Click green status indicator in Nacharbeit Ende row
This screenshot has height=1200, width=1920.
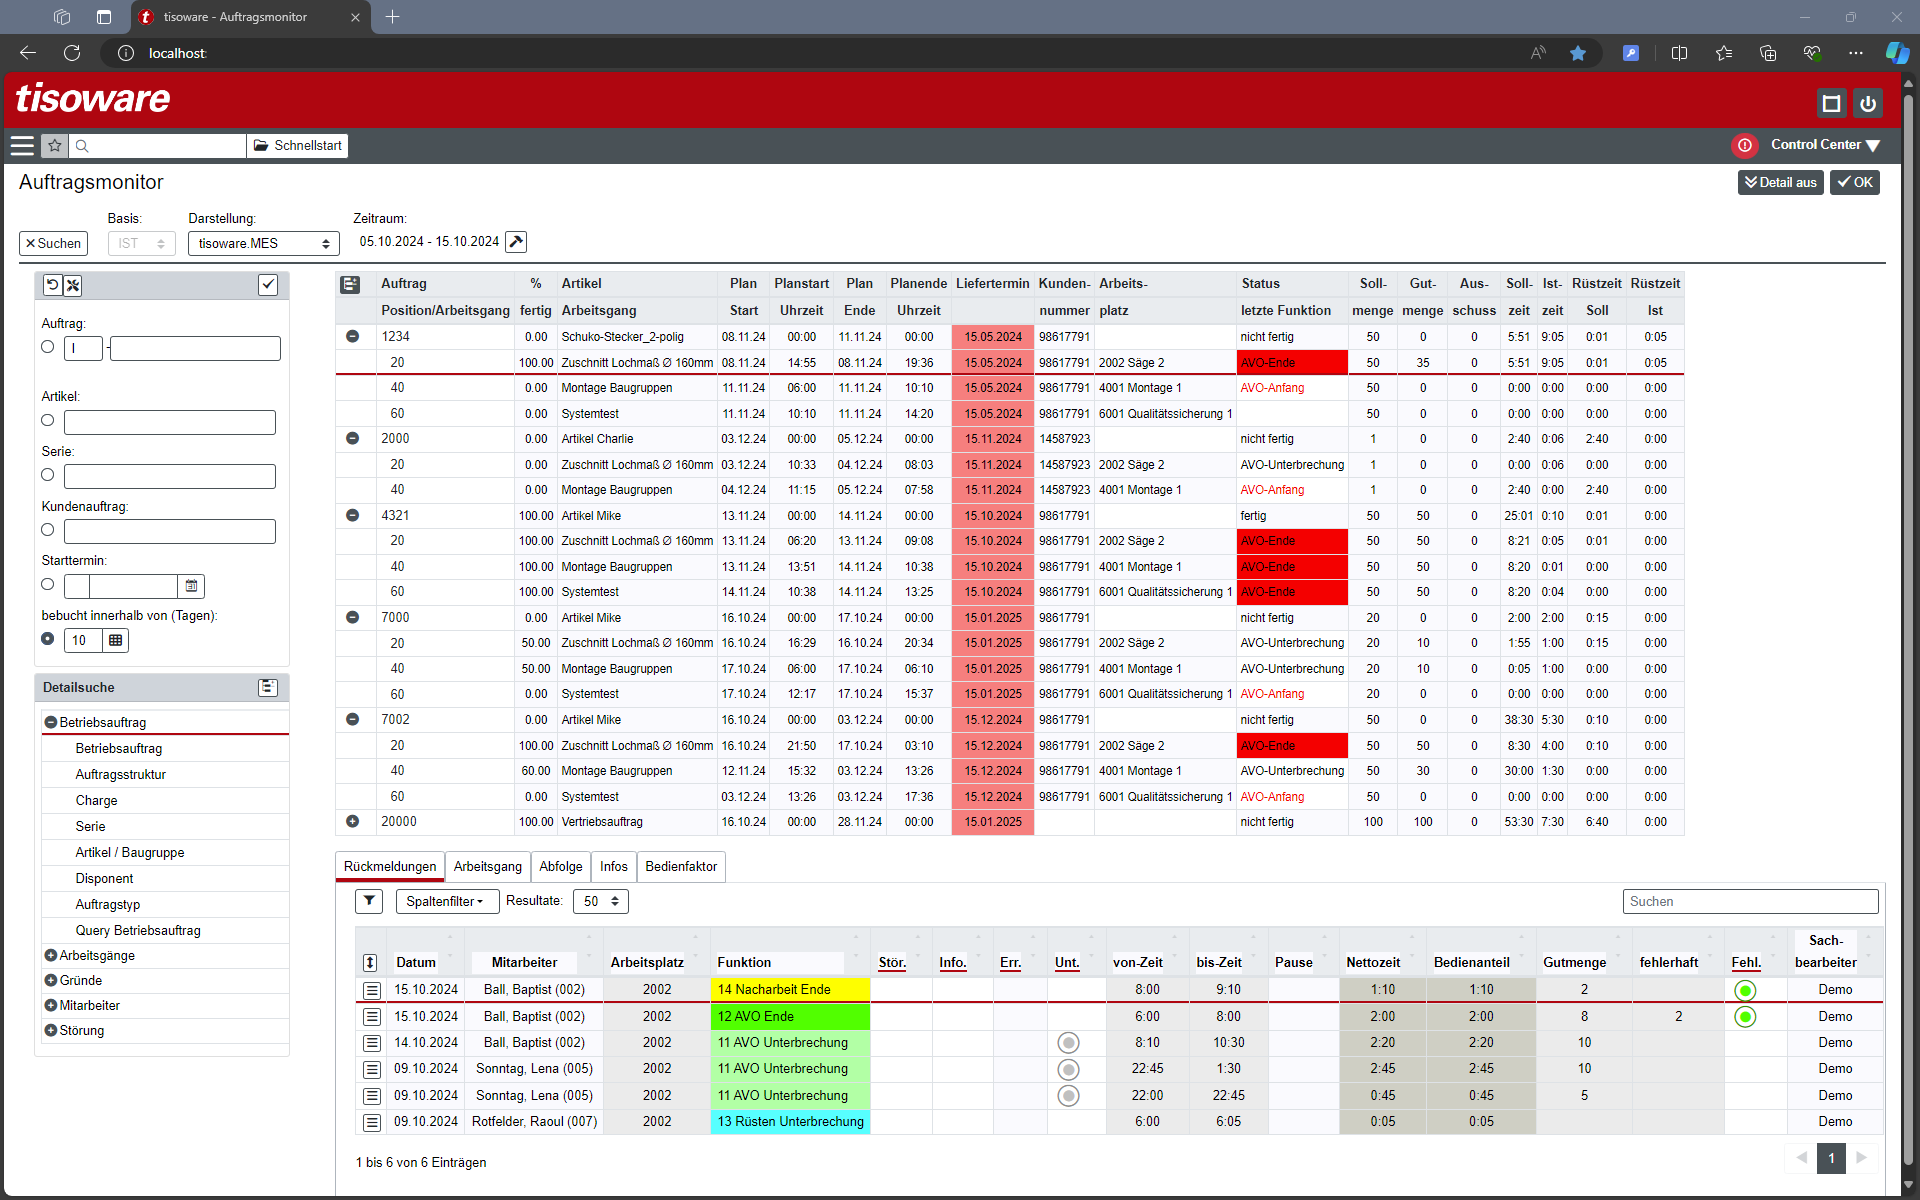click(1745, 990)
